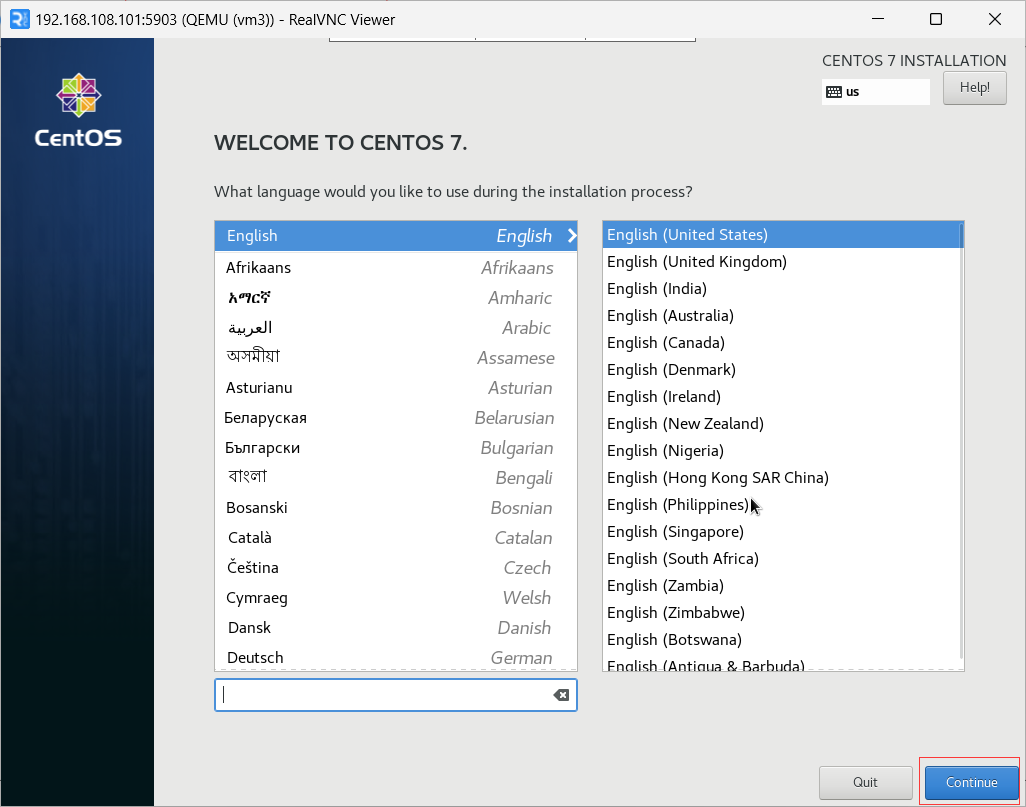Screen dimensions: 1026x807
Task: Select English (India) locale
Action: [x=781, y=289]
